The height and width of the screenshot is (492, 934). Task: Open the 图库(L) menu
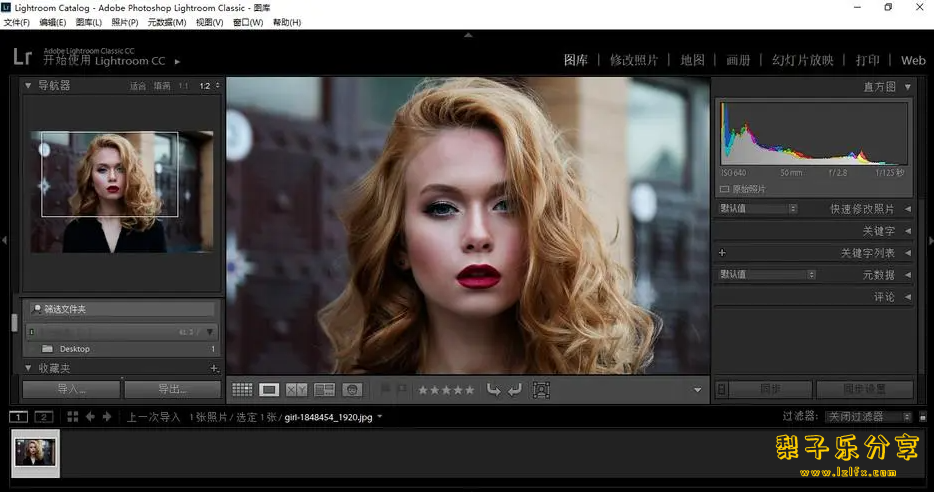click(x=89, y=23)
